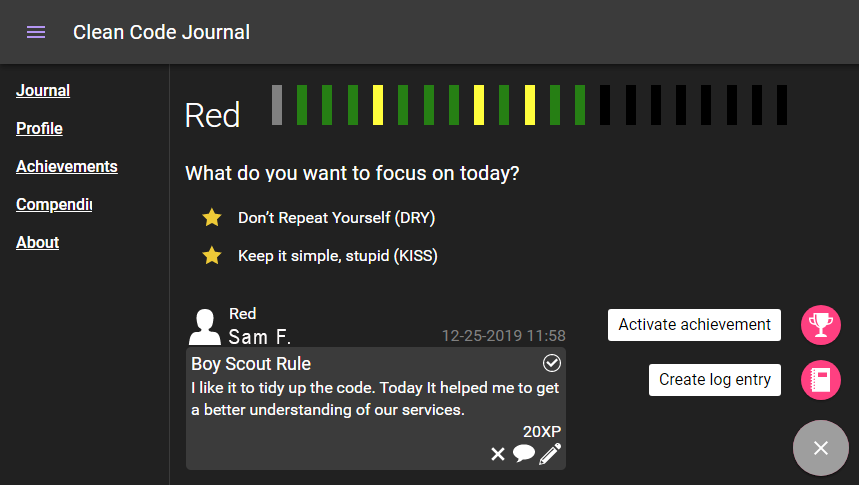This screenshot has width=859, height=485.
Task: Open the hamburger navigation menu
Action: (x=36, y=32)
